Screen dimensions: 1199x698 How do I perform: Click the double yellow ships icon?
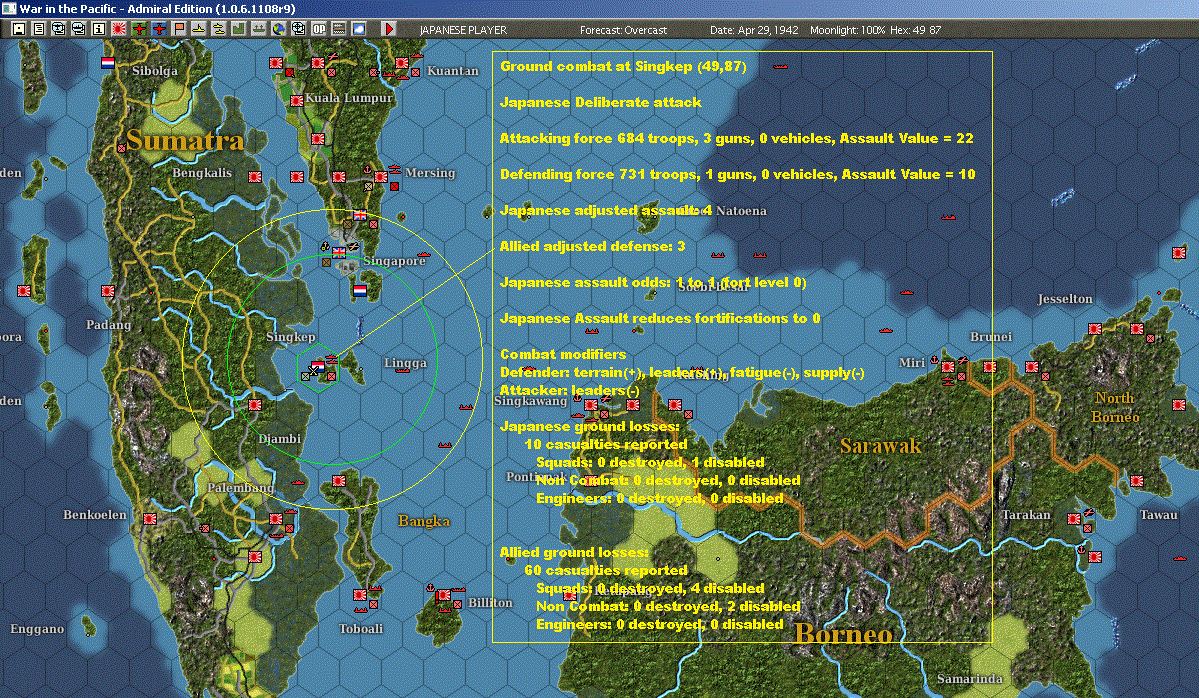[219, 29]
